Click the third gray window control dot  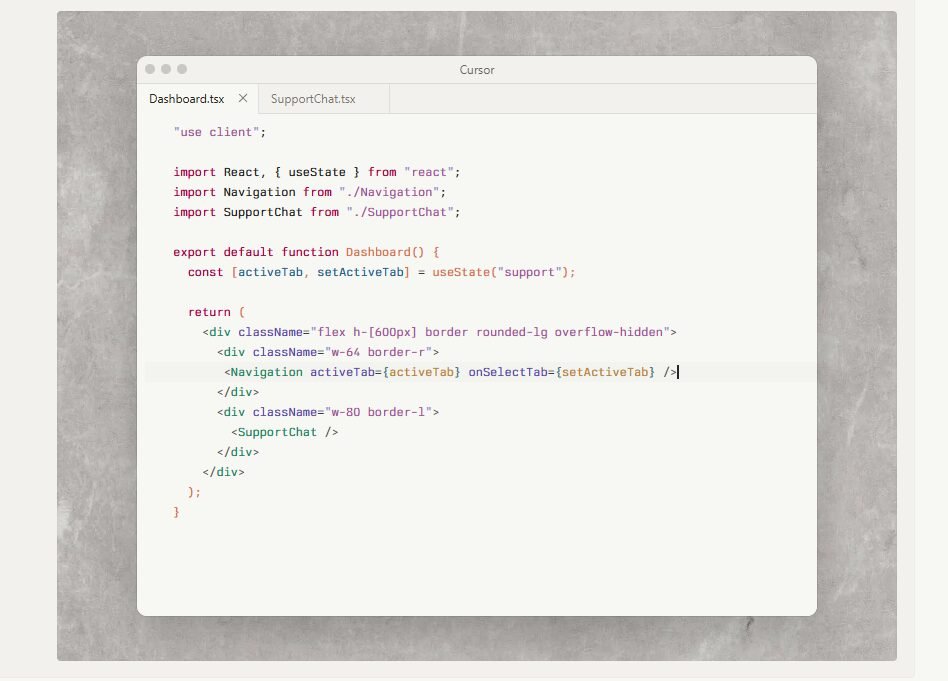(x=182, y=69)
